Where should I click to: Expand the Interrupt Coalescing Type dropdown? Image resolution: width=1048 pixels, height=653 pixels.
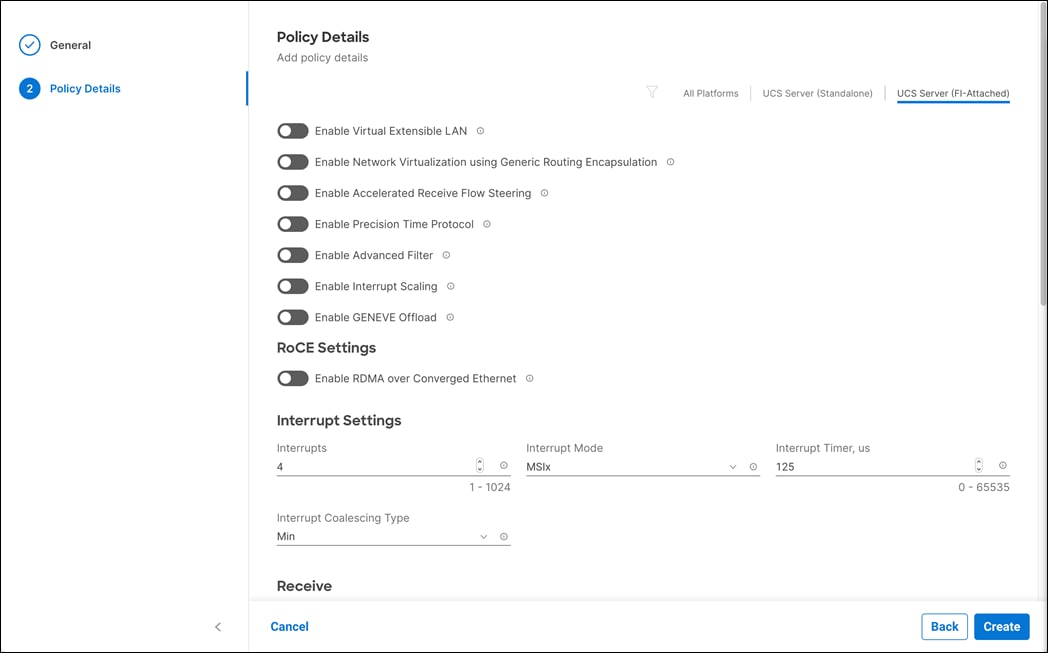coord(483,536)
